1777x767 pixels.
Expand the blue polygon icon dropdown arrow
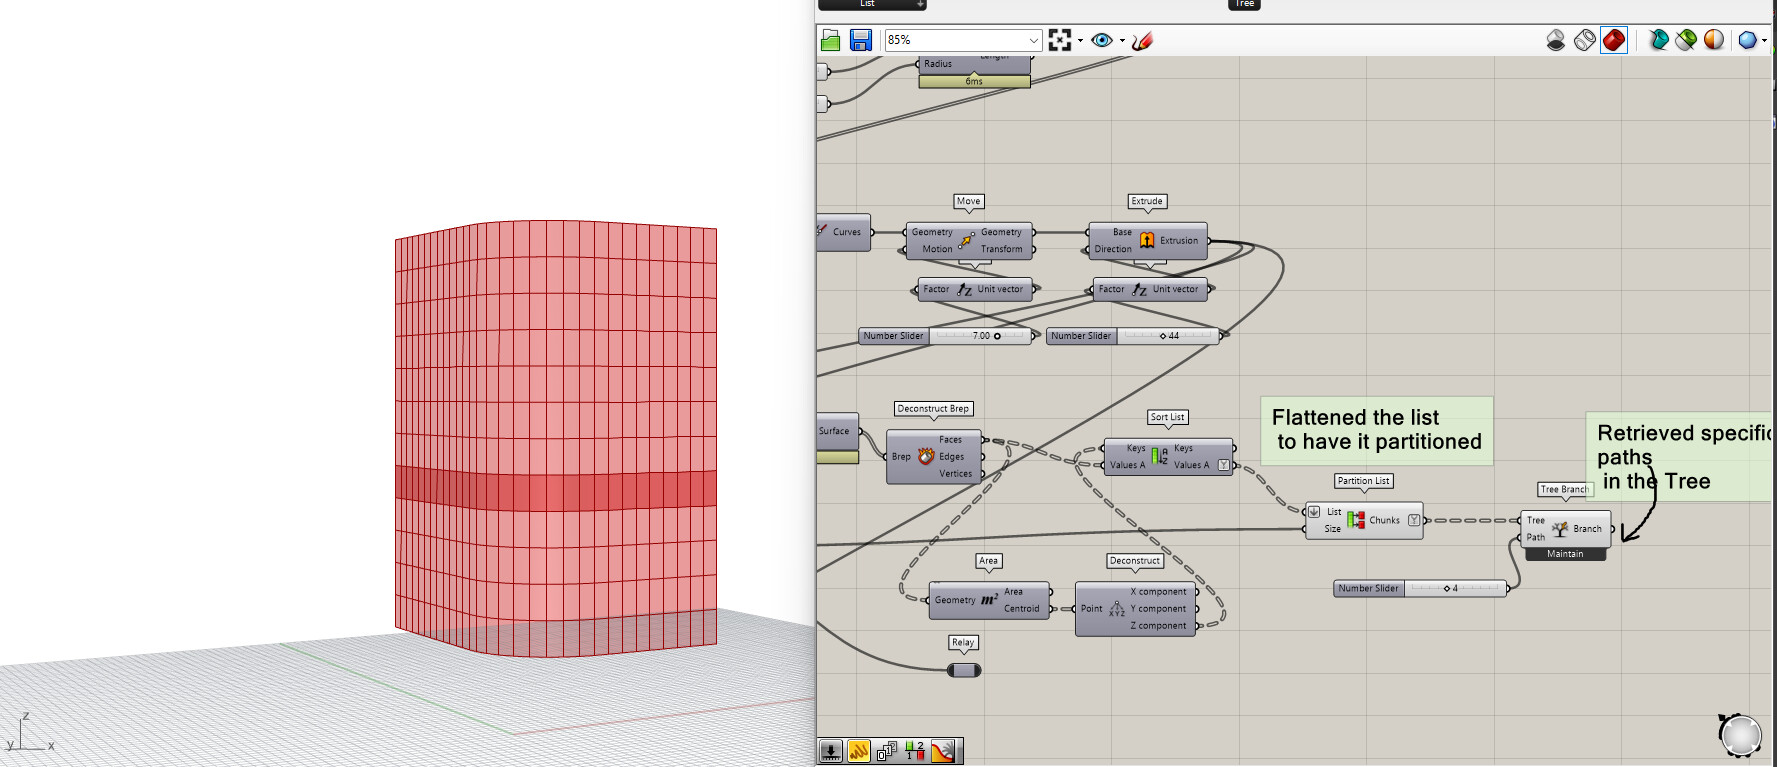[1764, 41]
